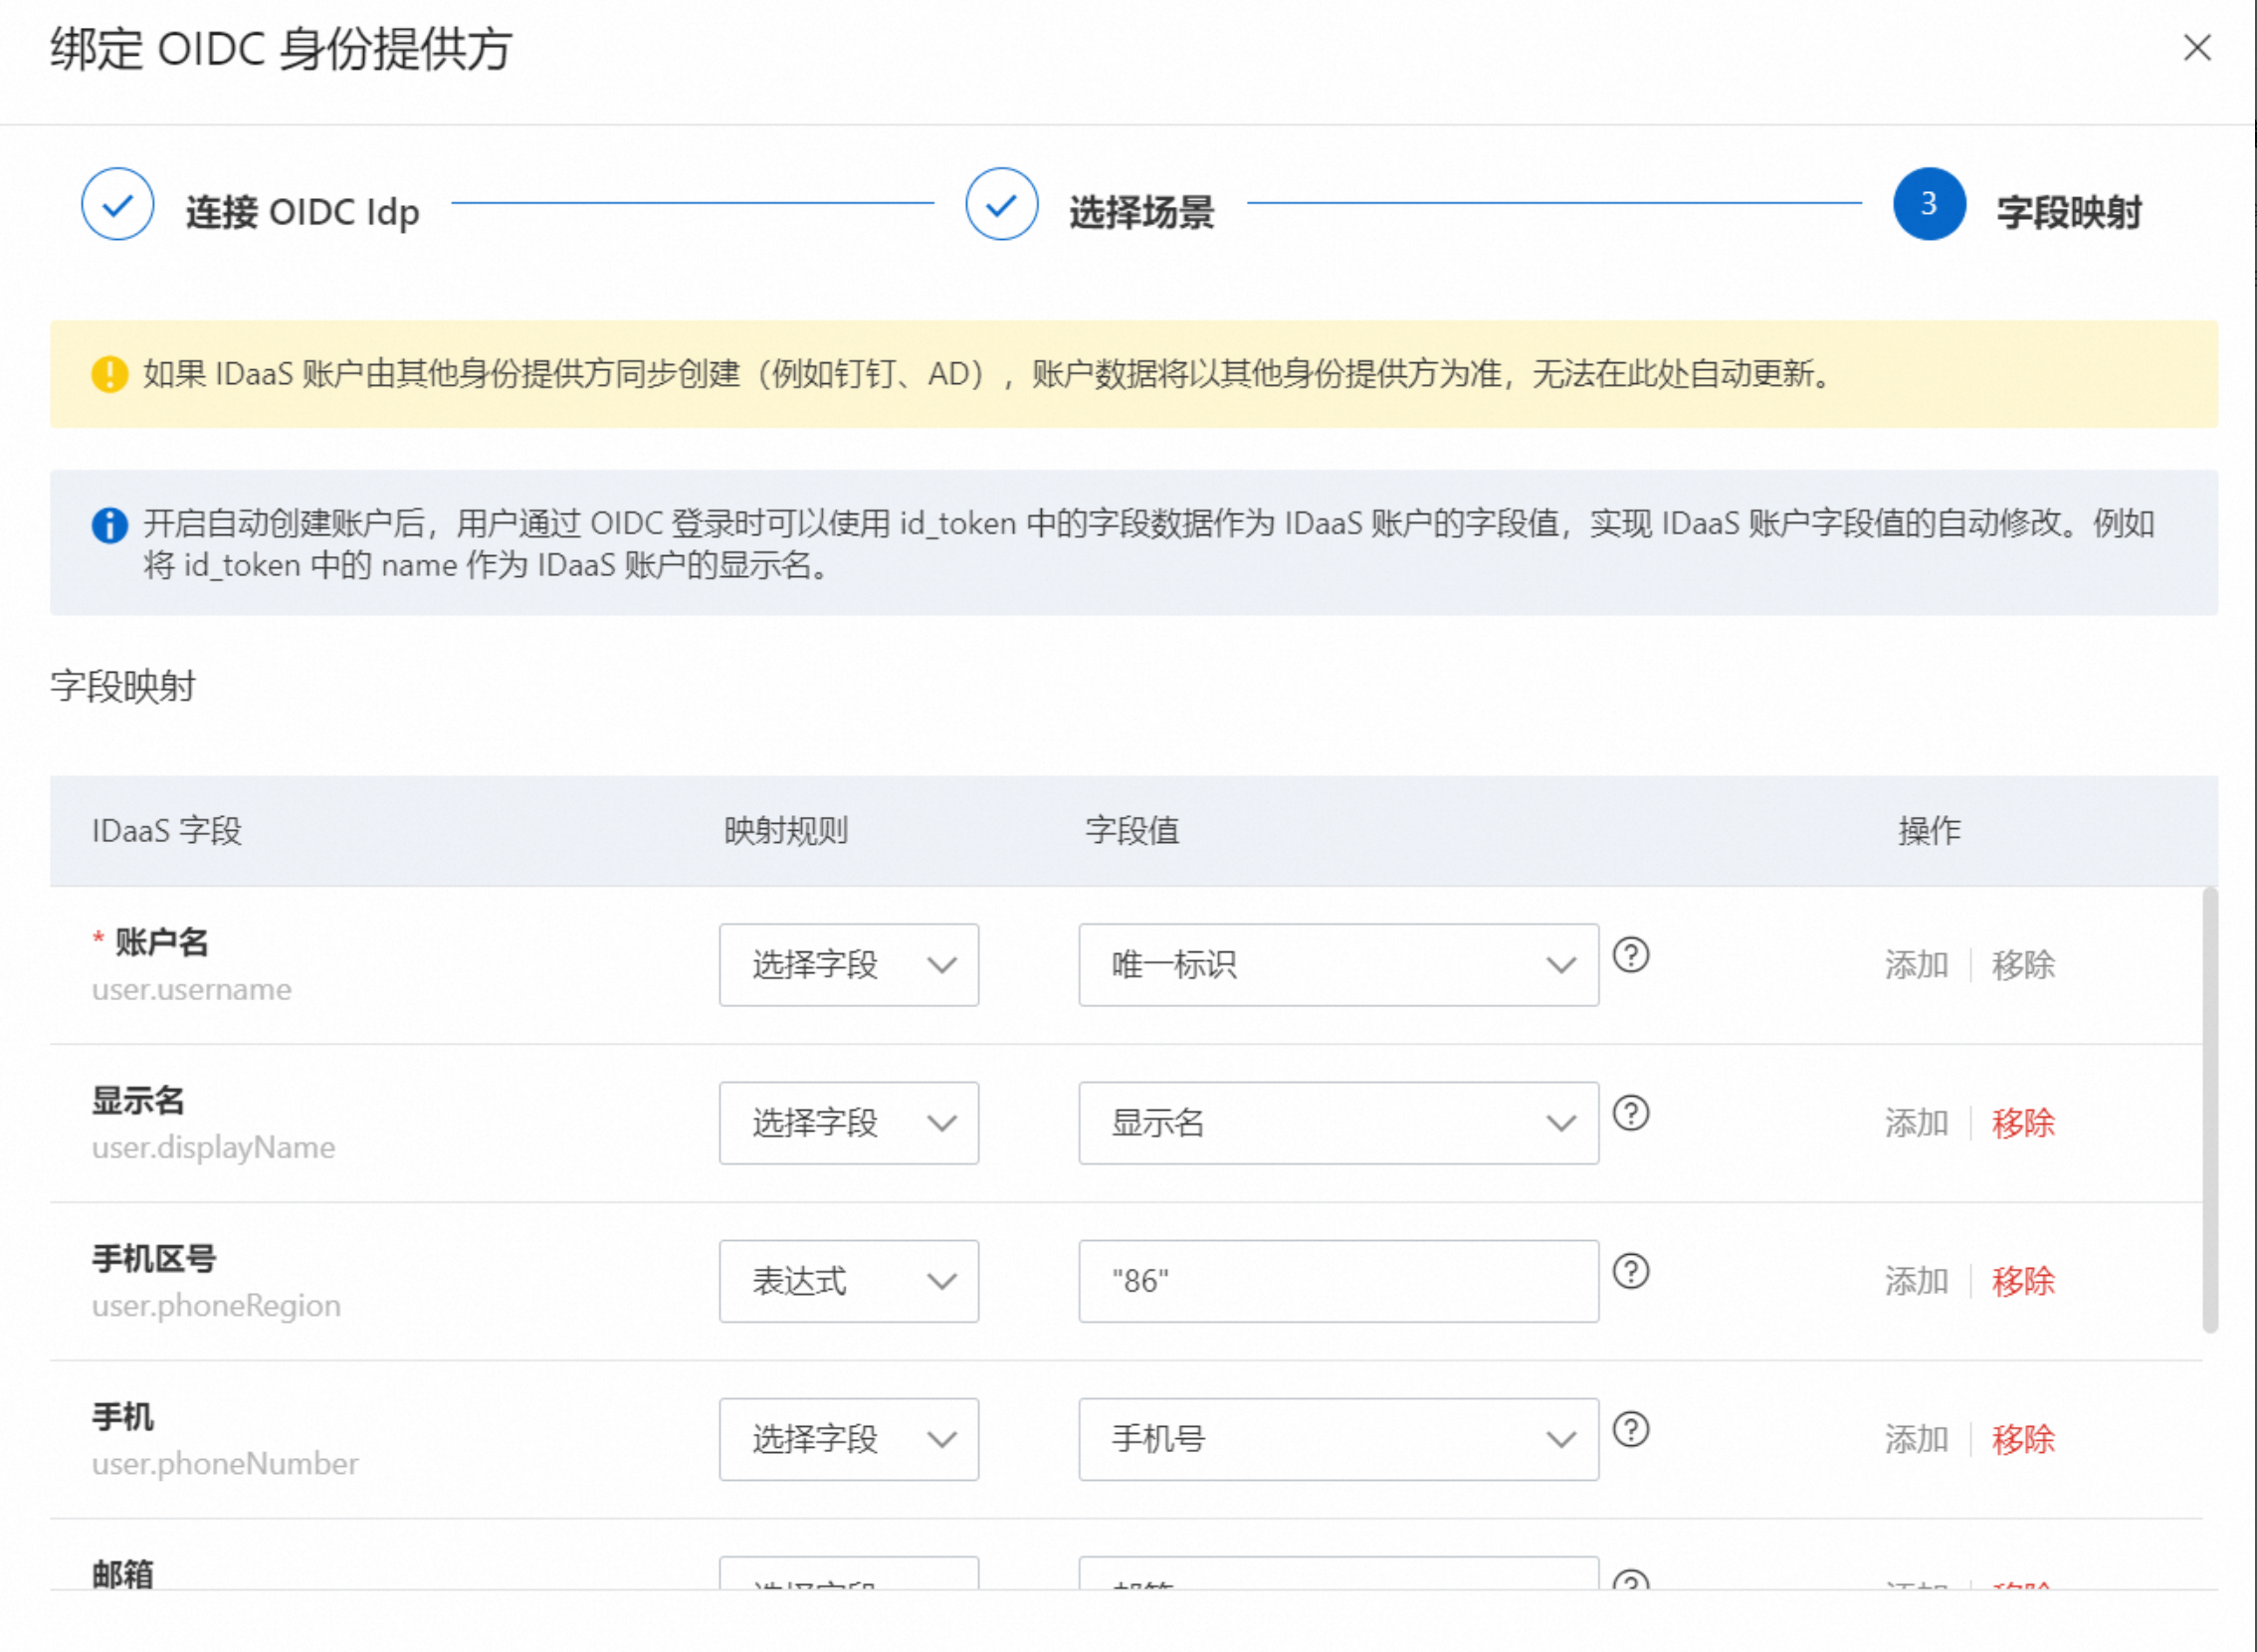Open the 手机号 field value dropdown

click(1337, 1439)
